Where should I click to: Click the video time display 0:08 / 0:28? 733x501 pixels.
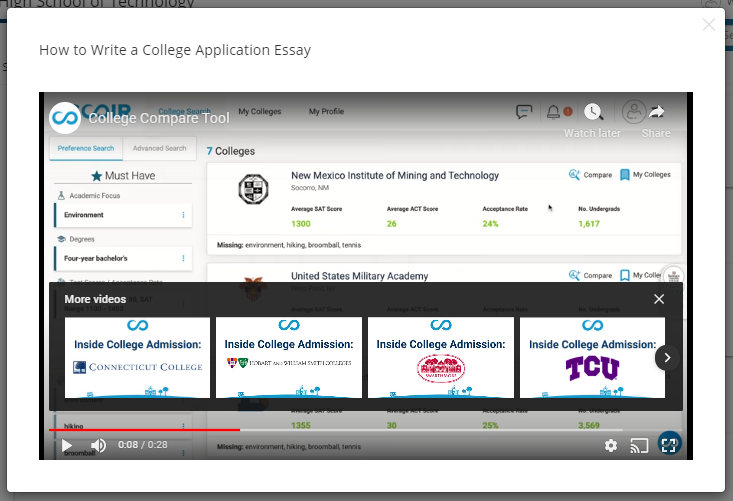point(143,445)
